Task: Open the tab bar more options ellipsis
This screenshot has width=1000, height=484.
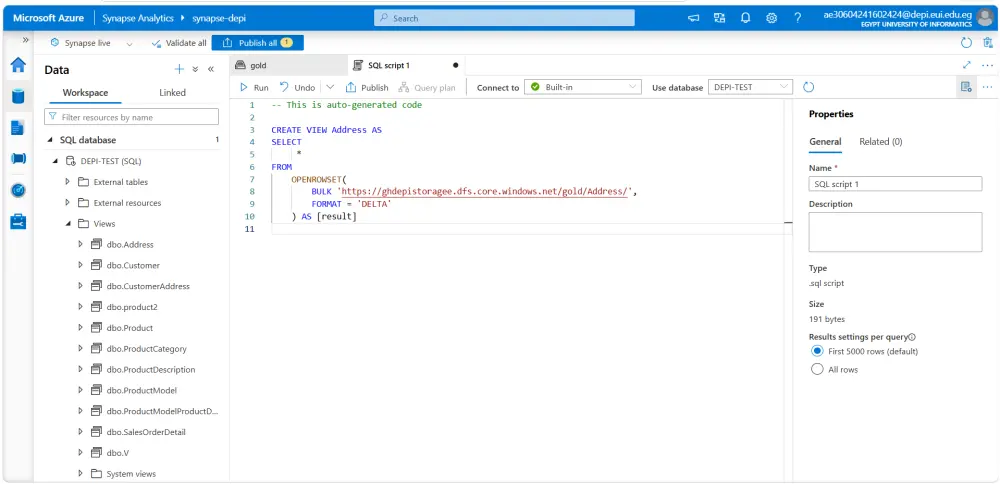Action: pyautogui.click(x=987, y=65)
